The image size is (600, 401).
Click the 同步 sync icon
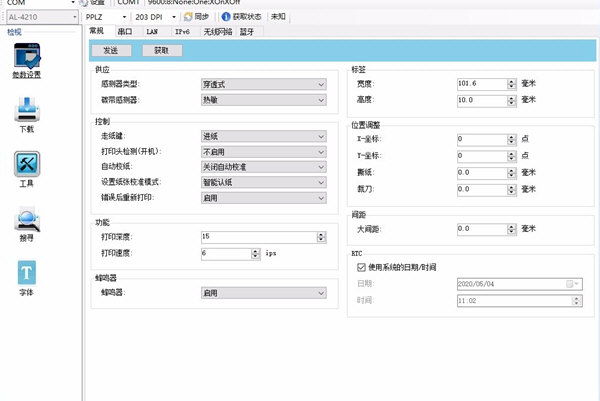pos(188,17)
